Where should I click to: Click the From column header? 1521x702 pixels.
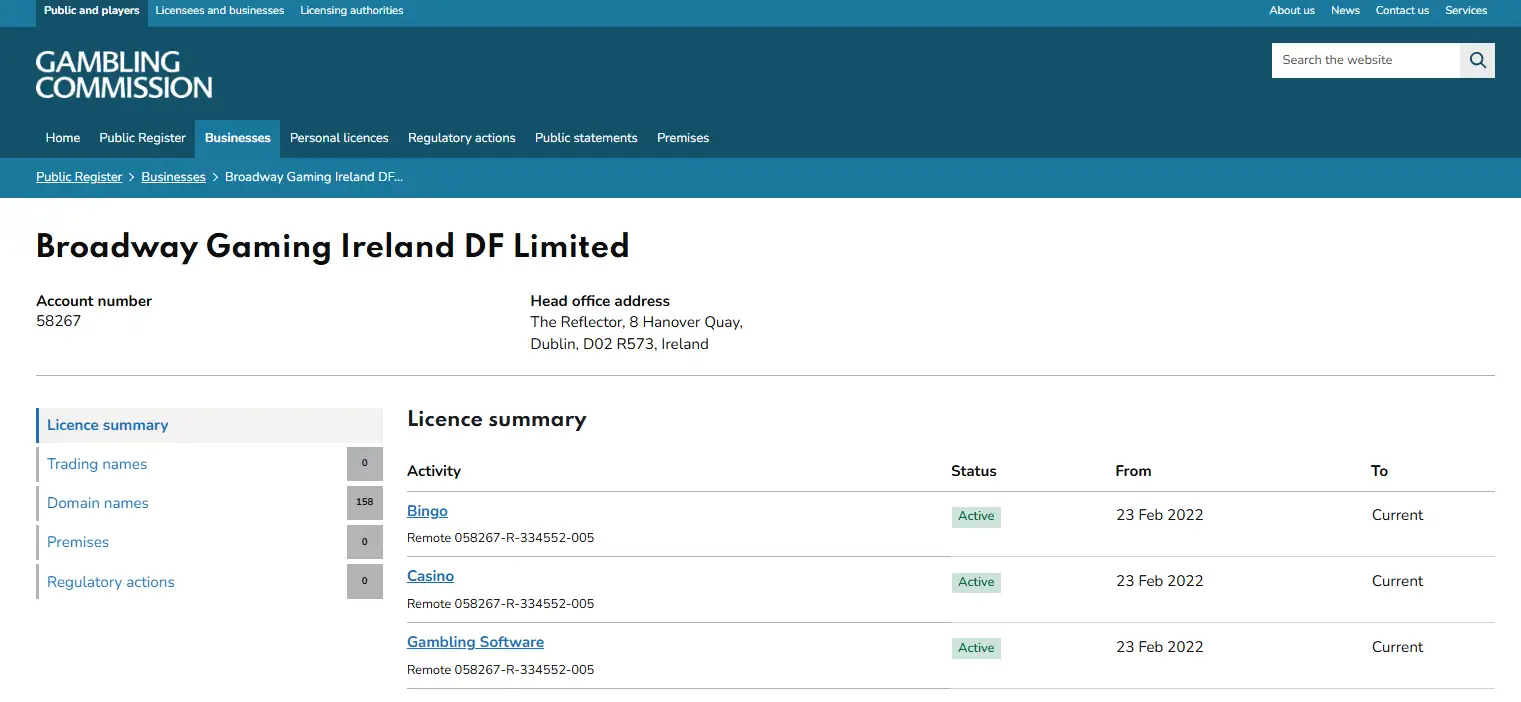pos(1133,471)
